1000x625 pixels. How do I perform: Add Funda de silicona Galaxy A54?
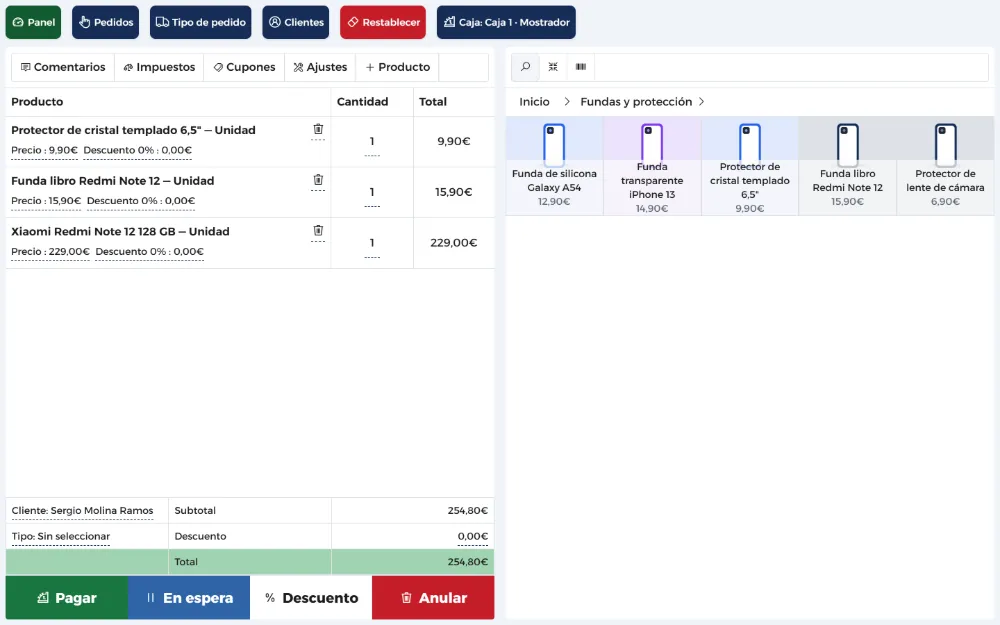coord(554,166)
